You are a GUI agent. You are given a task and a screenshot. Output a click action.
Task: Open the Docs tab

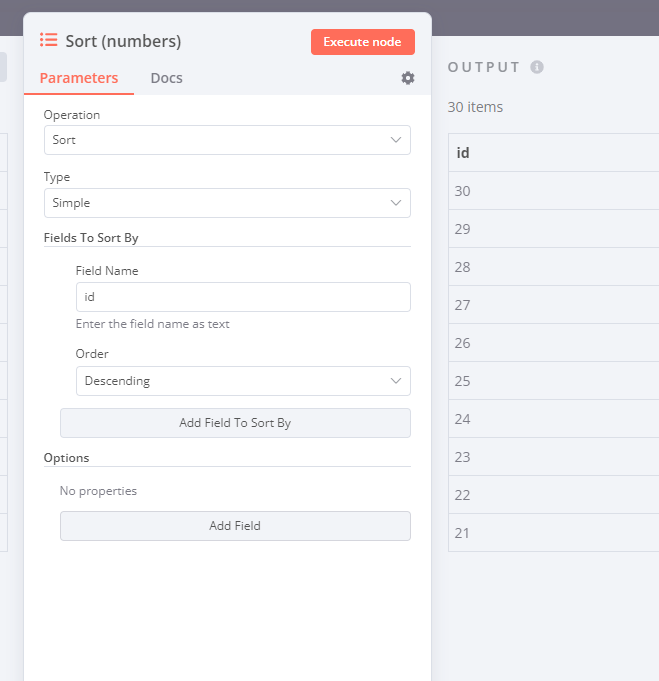[166, 78]
